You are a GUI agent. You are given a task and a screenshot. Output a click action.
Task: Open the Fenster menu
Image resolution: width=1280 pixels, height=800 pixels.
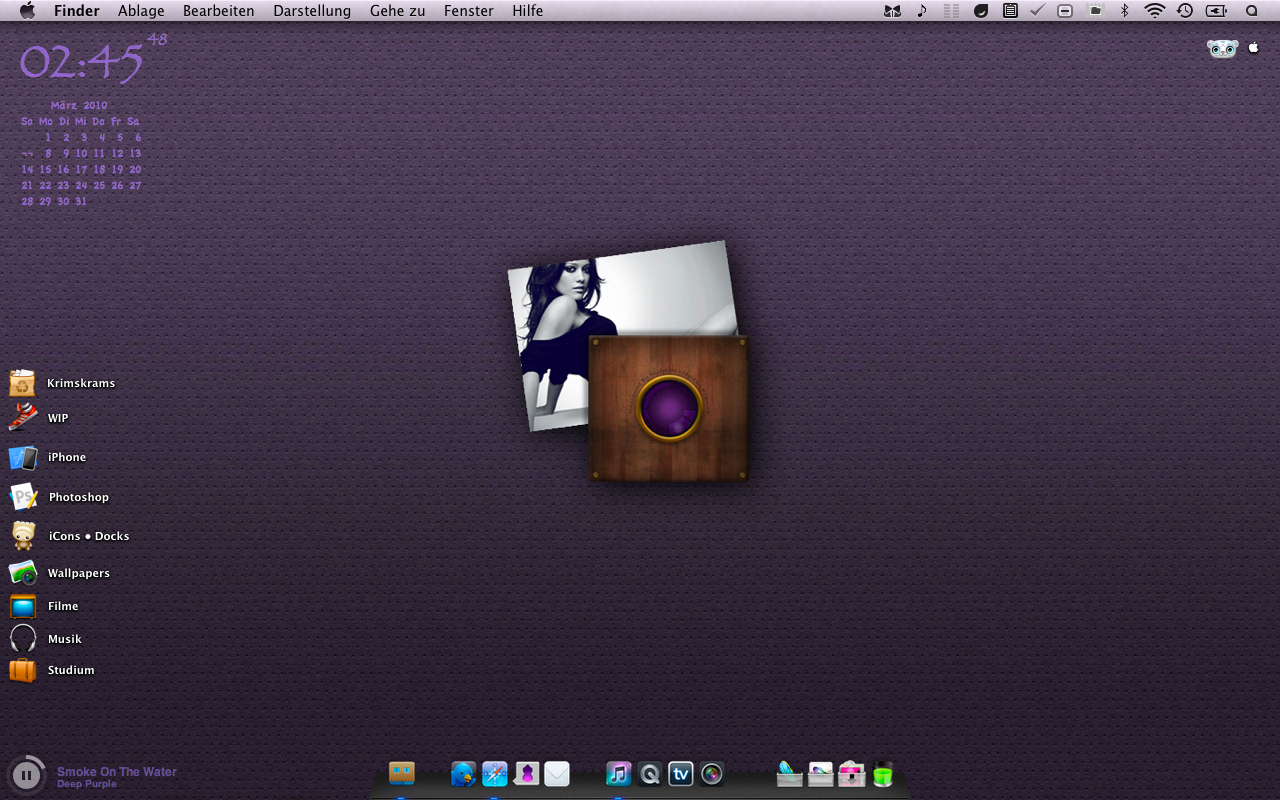(x=469, y=11)
